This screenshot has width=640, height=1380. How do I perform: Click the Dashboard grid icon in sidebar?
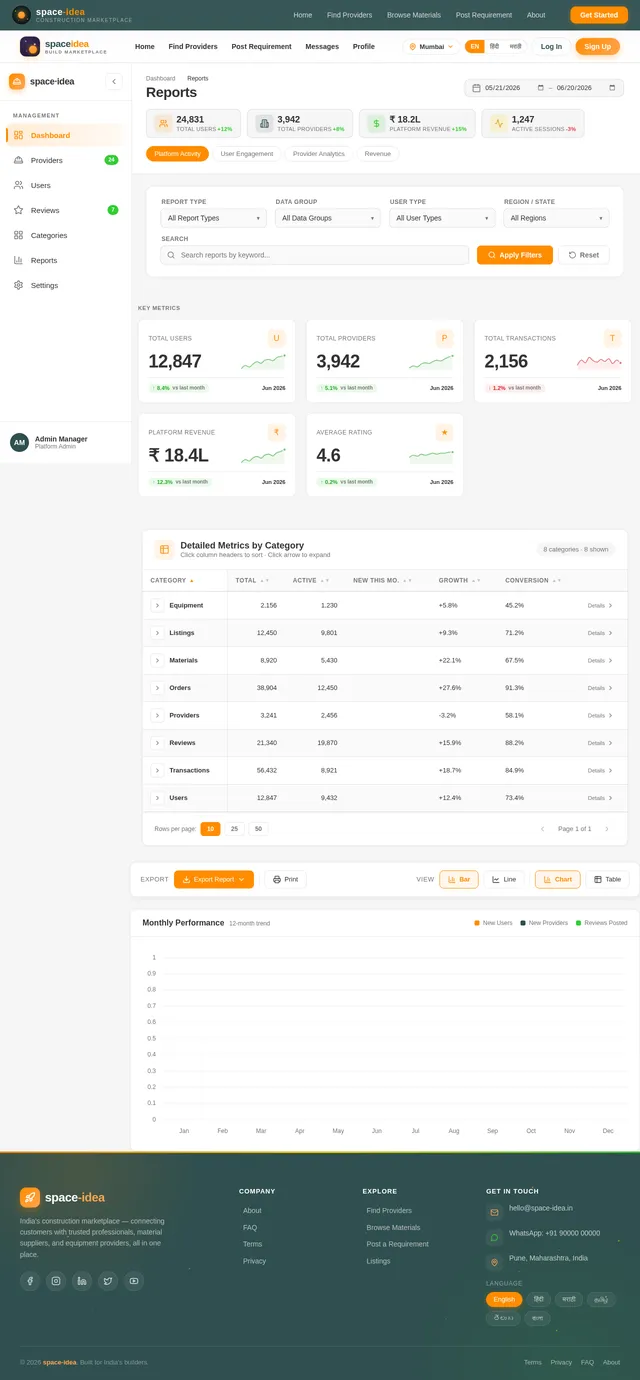point(18,135)
